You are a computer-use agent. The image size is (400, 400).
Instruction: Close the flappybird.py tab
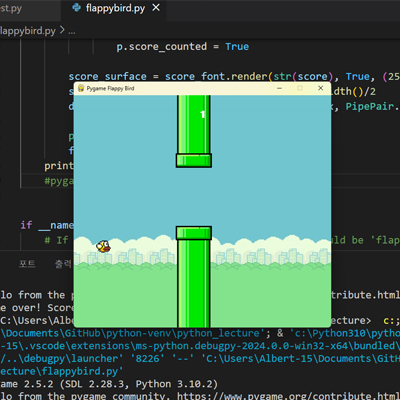[x=156, y=8]
